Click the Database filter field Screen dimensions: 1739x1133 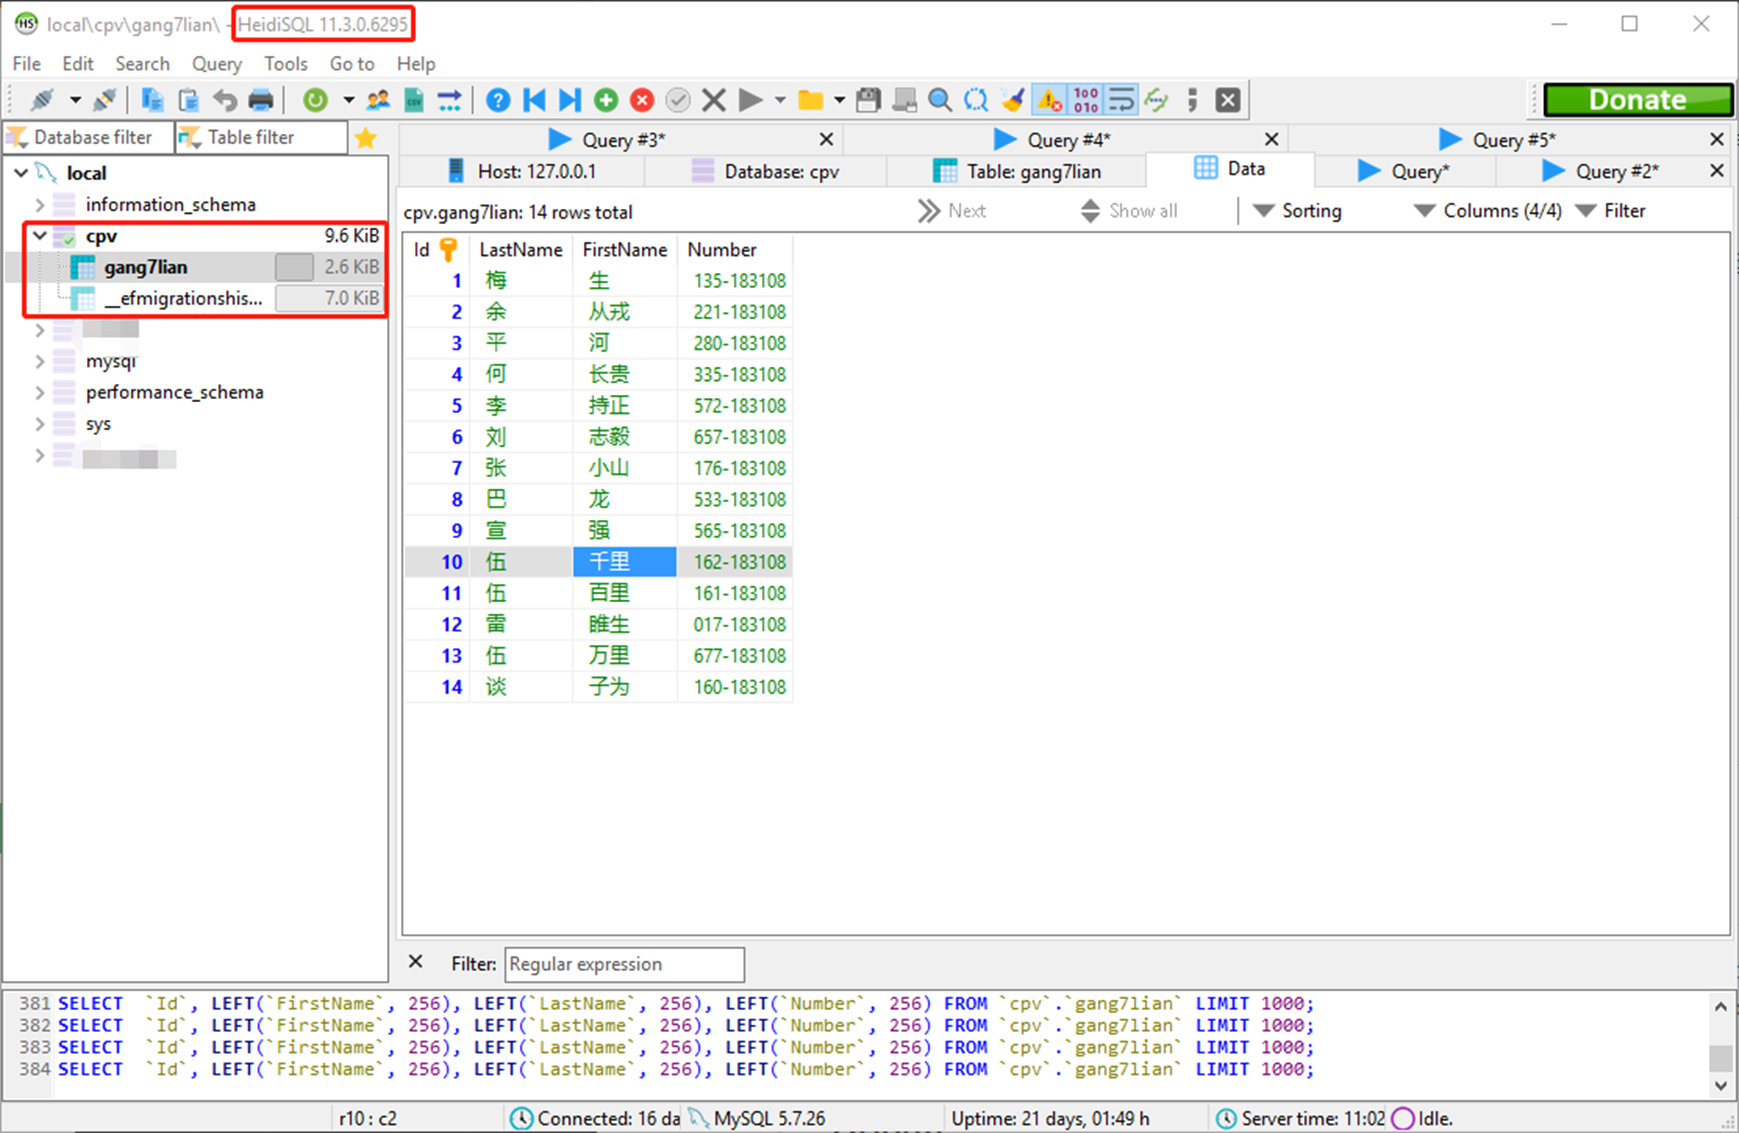pos(90,137)
